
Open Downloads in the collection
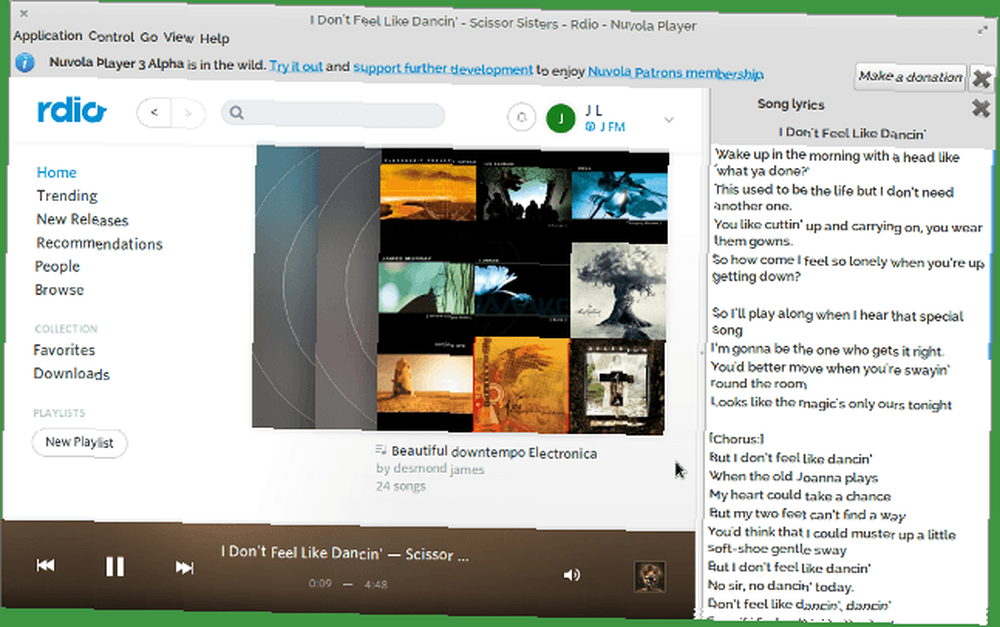click(71, 374)
